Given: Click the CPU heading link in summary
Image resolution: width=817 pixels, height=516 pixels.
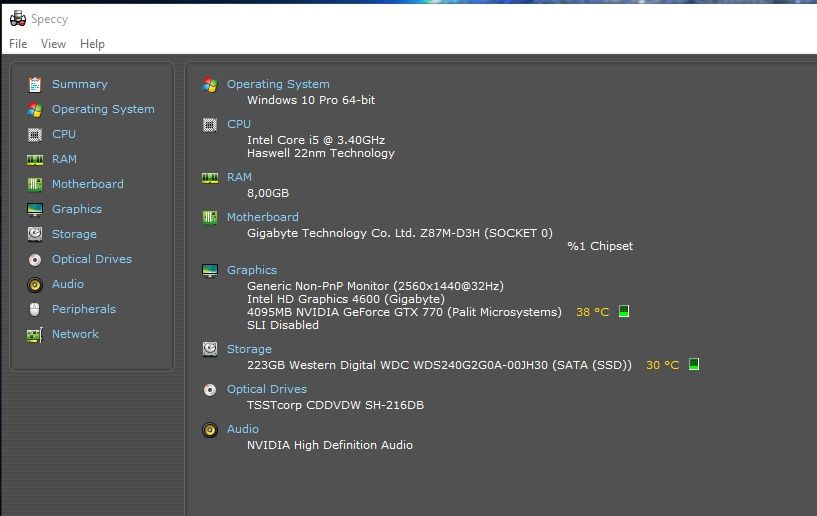Looking at the screenshot, I should point(239,124).
